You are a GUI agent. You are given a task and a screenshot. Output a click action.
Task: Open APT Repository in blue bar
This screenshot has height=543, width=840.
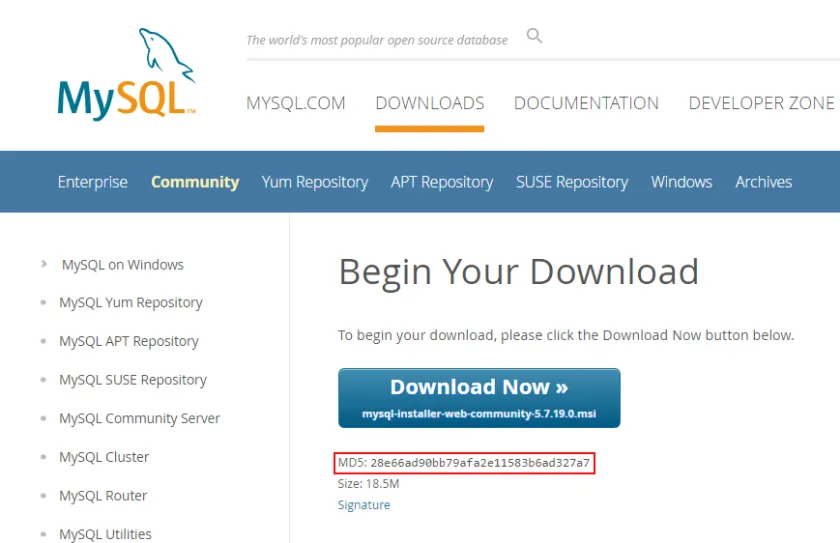pos(442,182)
